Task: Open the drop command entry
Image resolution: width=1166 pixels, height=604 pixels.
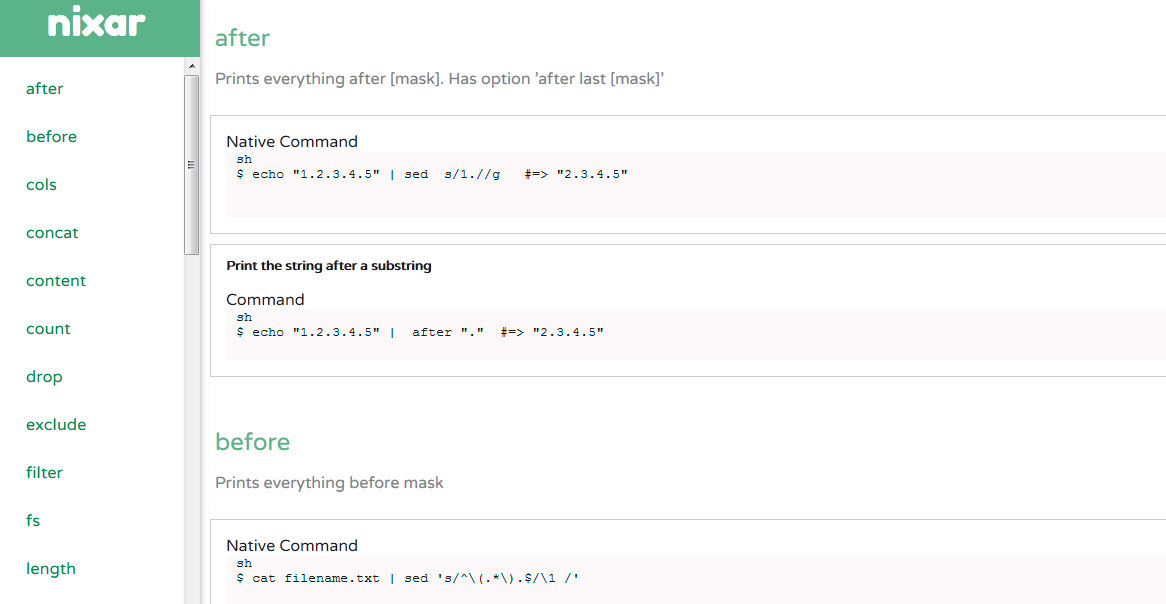Action: (x=44, y=376)
